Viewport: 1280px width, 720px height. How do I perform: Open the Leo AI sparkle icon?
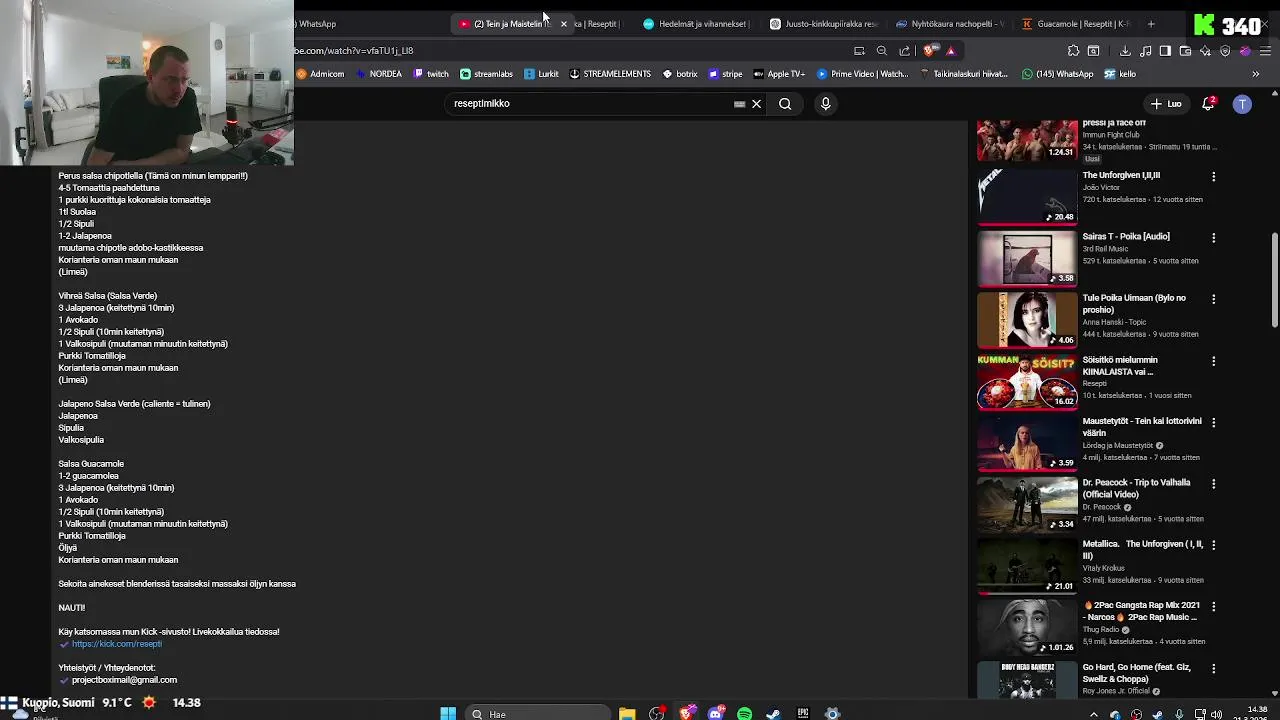[1205, 51]
